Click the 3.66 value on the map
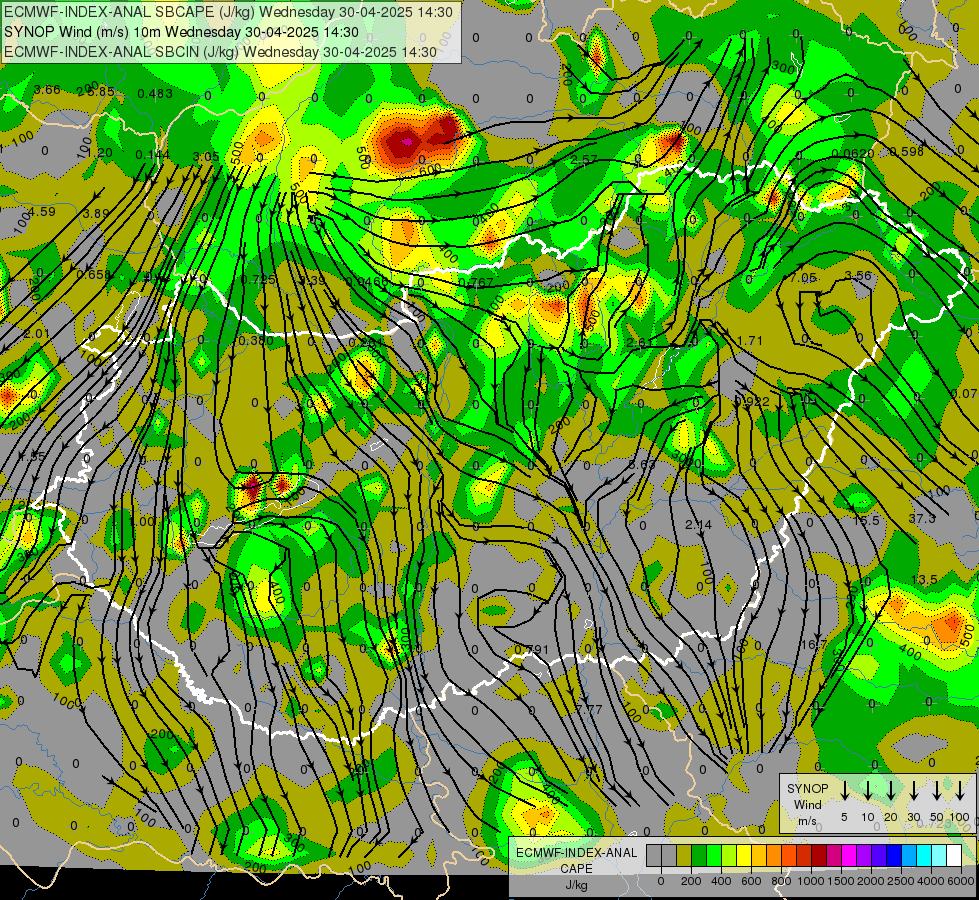979x900 pixels. pyautogui.click(x=47, y=89)
